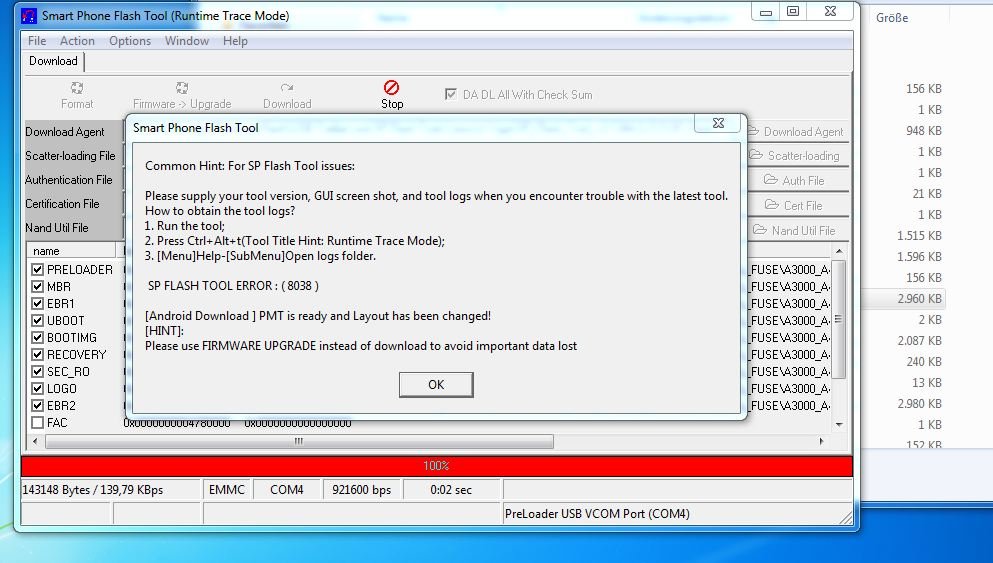The height and width of the screenshot is (563, 993).
Task: Uncheck the UBOOT partition checkbox
Action: (x=37, y=321)
